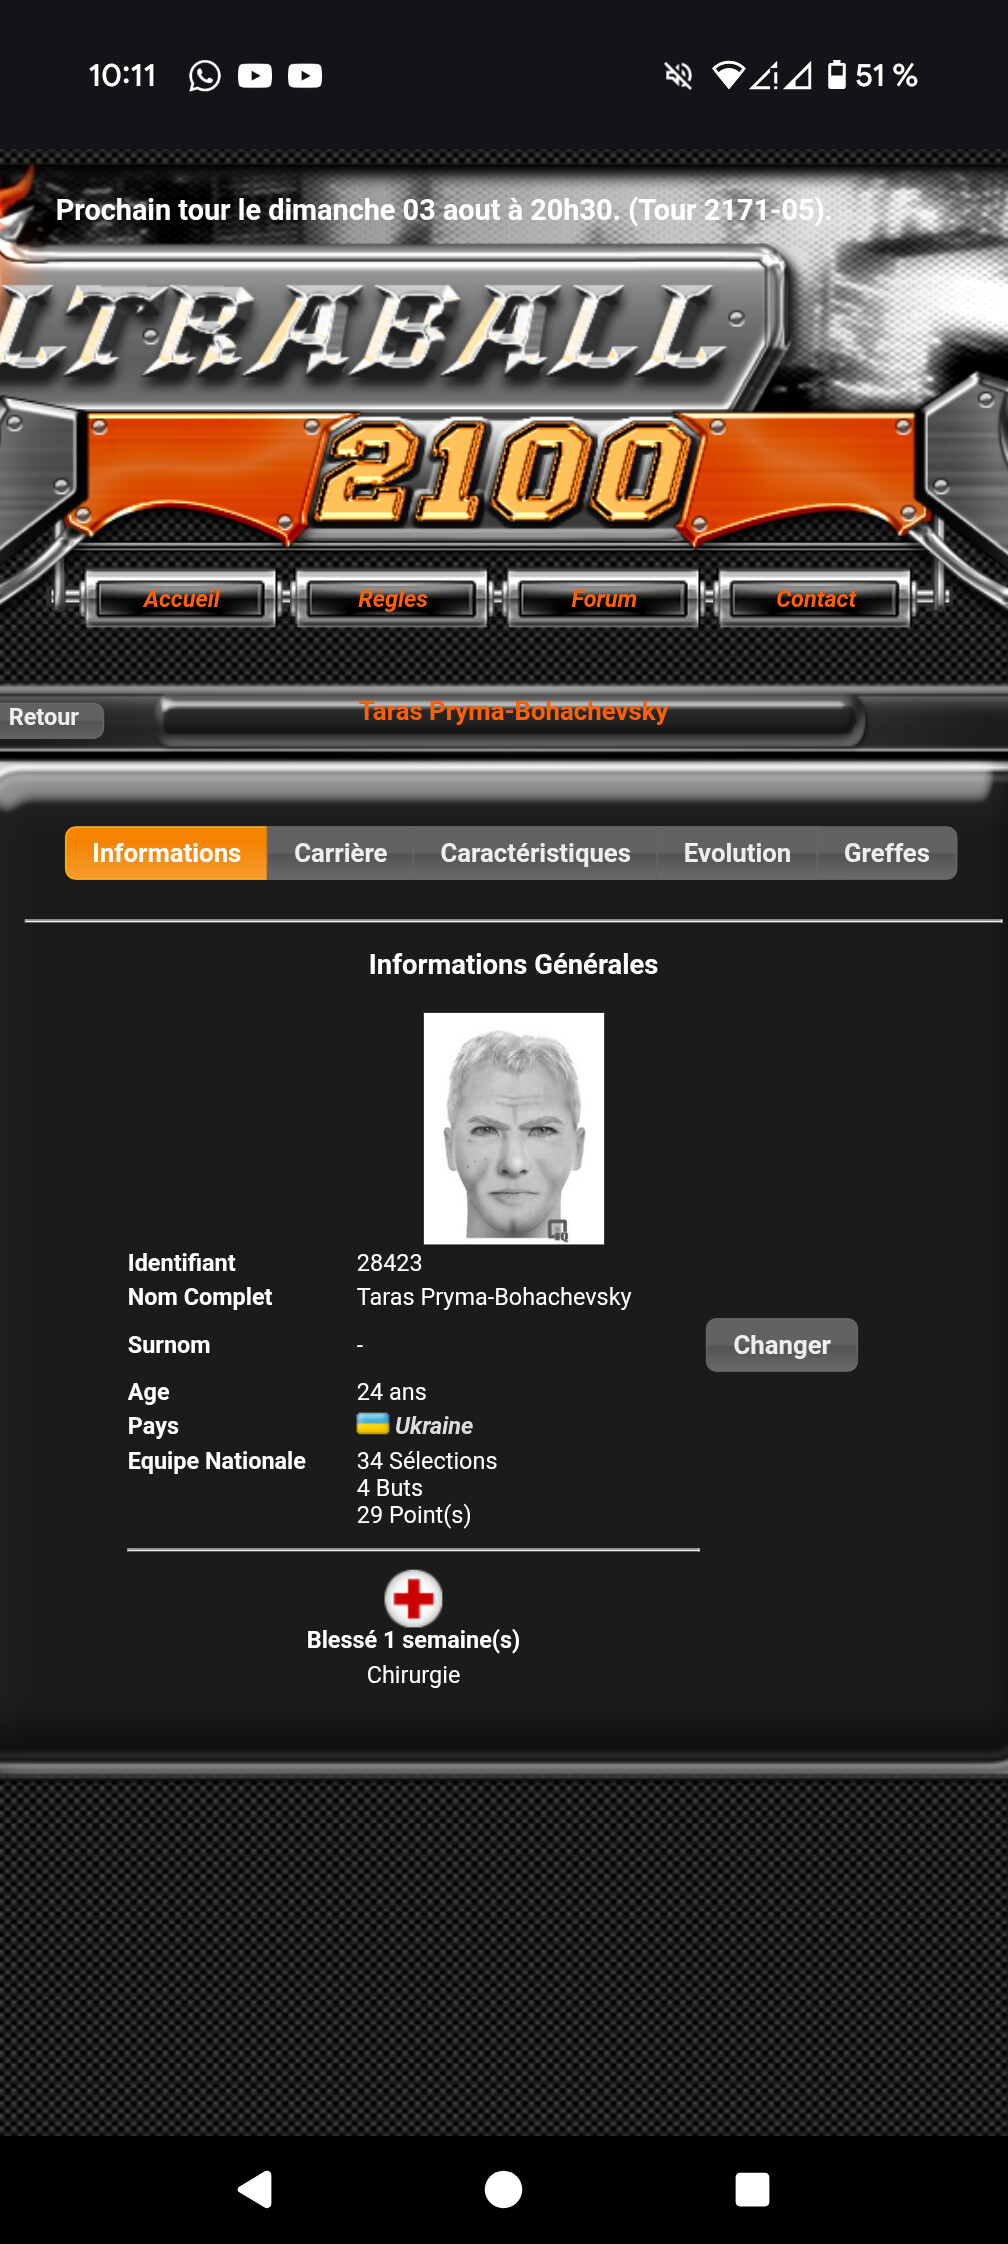The image size is (1008, 2244).
Task: Tap the WhatsApp notification icon
Action: coord(205,76)
